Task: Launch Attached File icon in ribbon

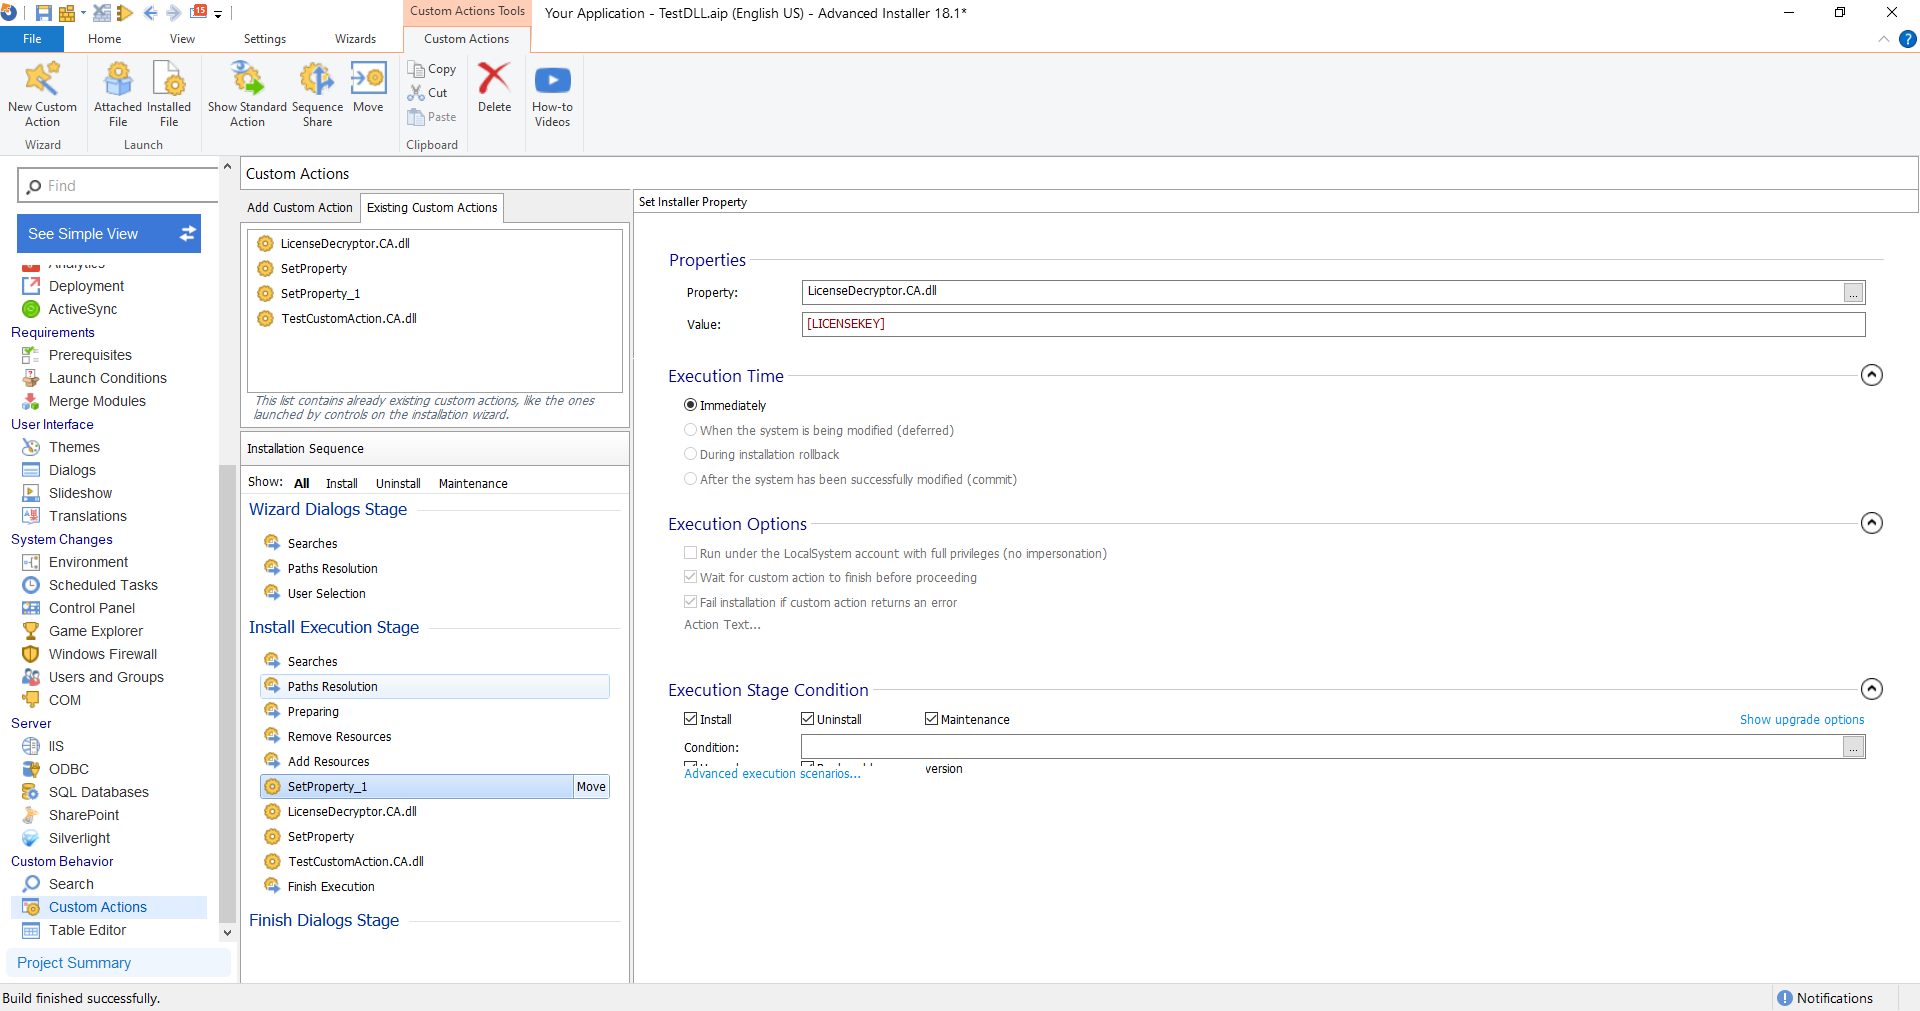Action: tap(118, 79)
